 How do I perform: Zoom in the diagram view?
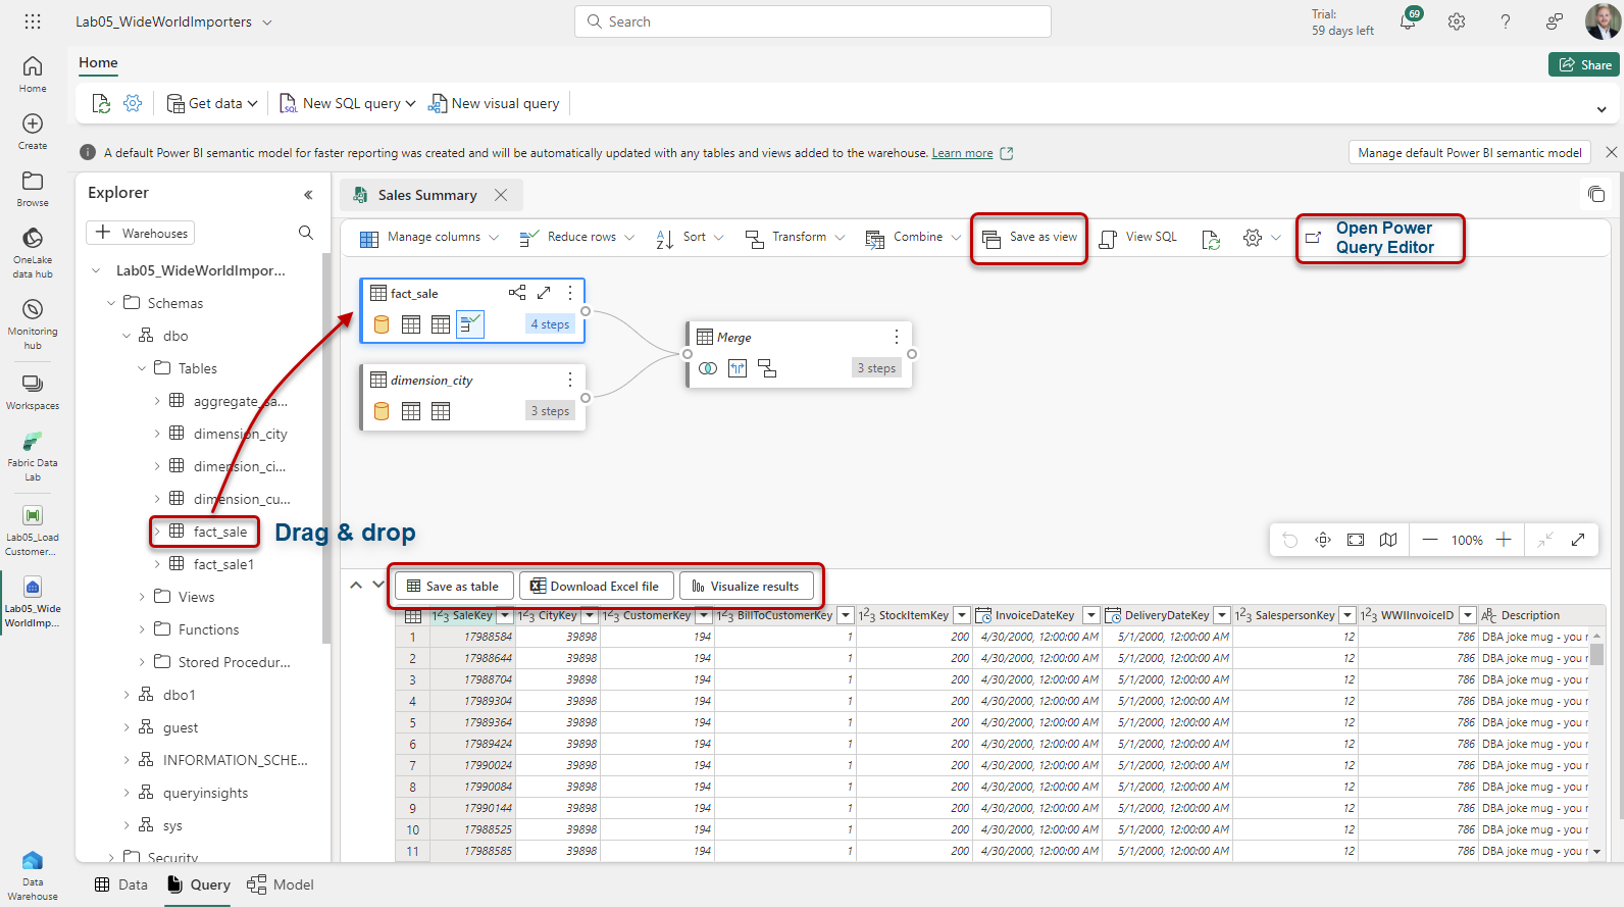pyautogui.click(x=1503, y=540)
